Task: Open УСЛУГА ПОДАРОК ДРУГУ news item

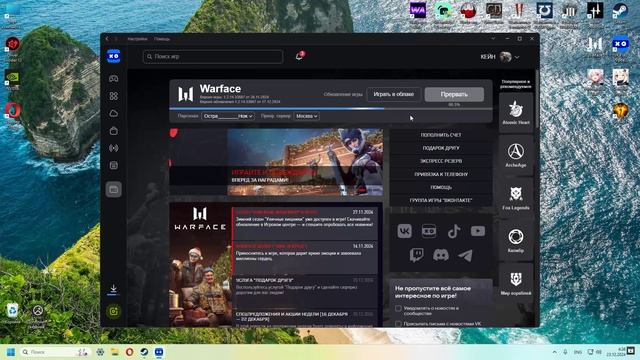Action: (x=304, y=292)
